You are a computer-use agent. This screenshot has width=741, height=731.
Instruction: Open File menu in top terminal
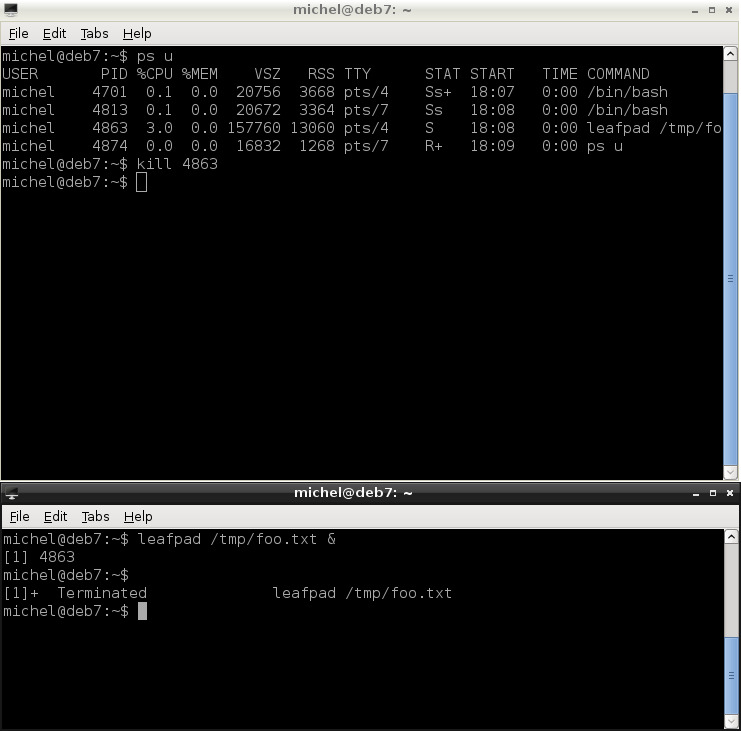[x=18, y=34]
